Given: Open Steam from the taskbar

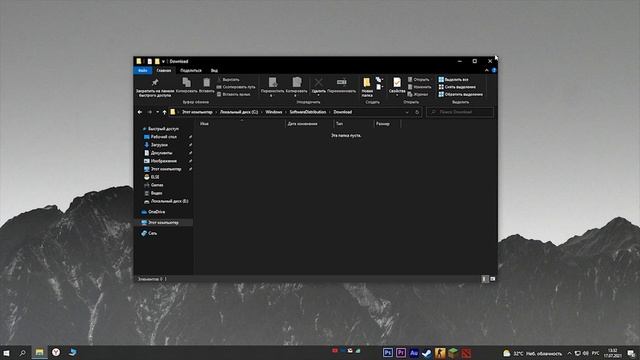Looking at the screenshot, I should [x=427, y=352].
